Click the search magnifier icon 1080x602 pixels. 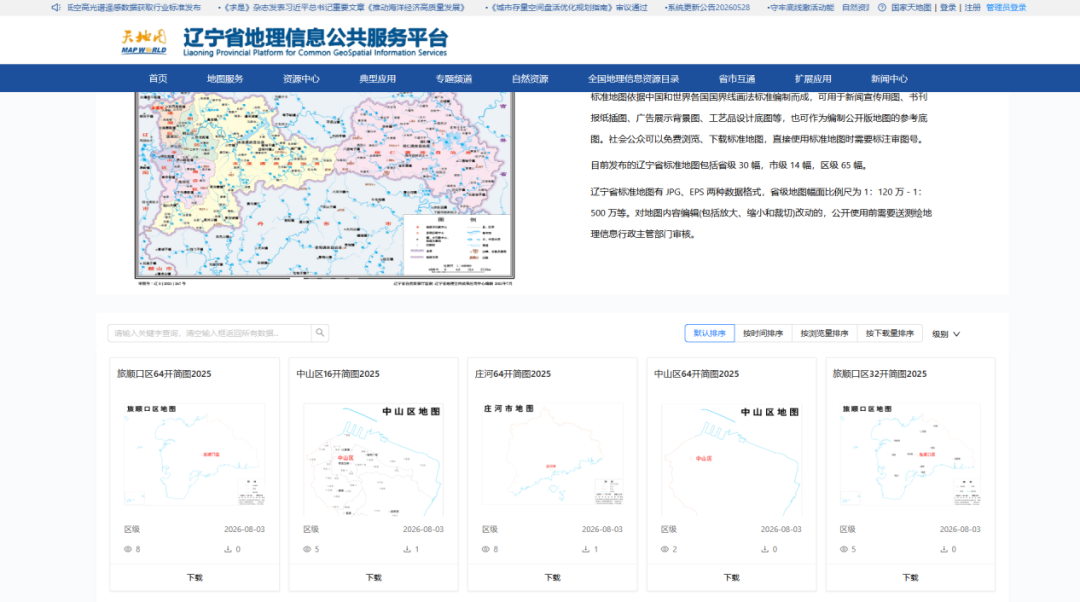[320, 333]
